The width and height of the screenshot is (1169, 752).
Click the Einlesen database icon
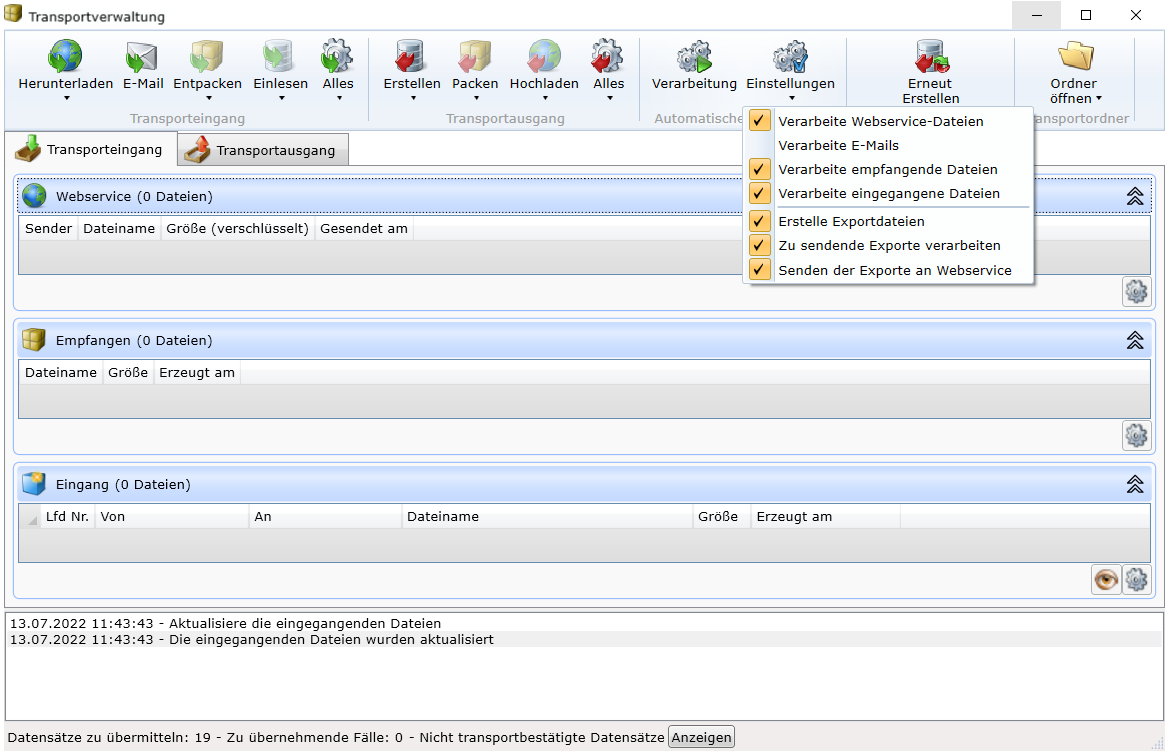280,56
